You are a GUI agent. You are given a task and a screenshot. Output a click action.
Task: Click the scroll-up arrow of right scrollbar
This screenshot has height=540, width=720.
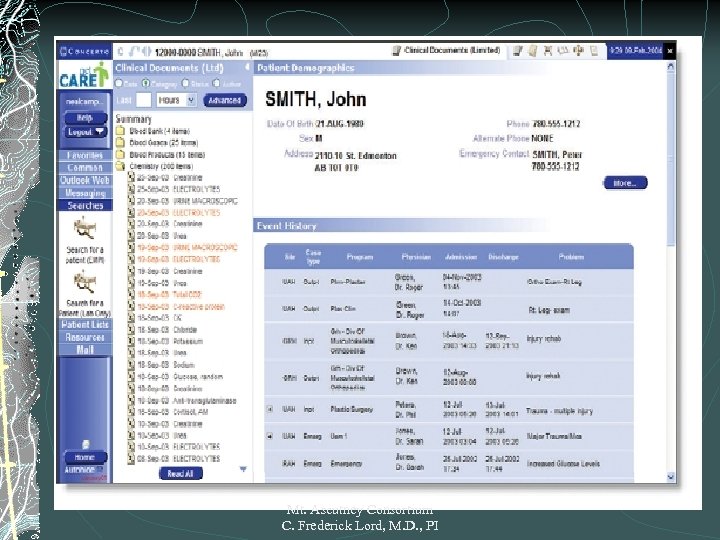[x=671, y=67]
